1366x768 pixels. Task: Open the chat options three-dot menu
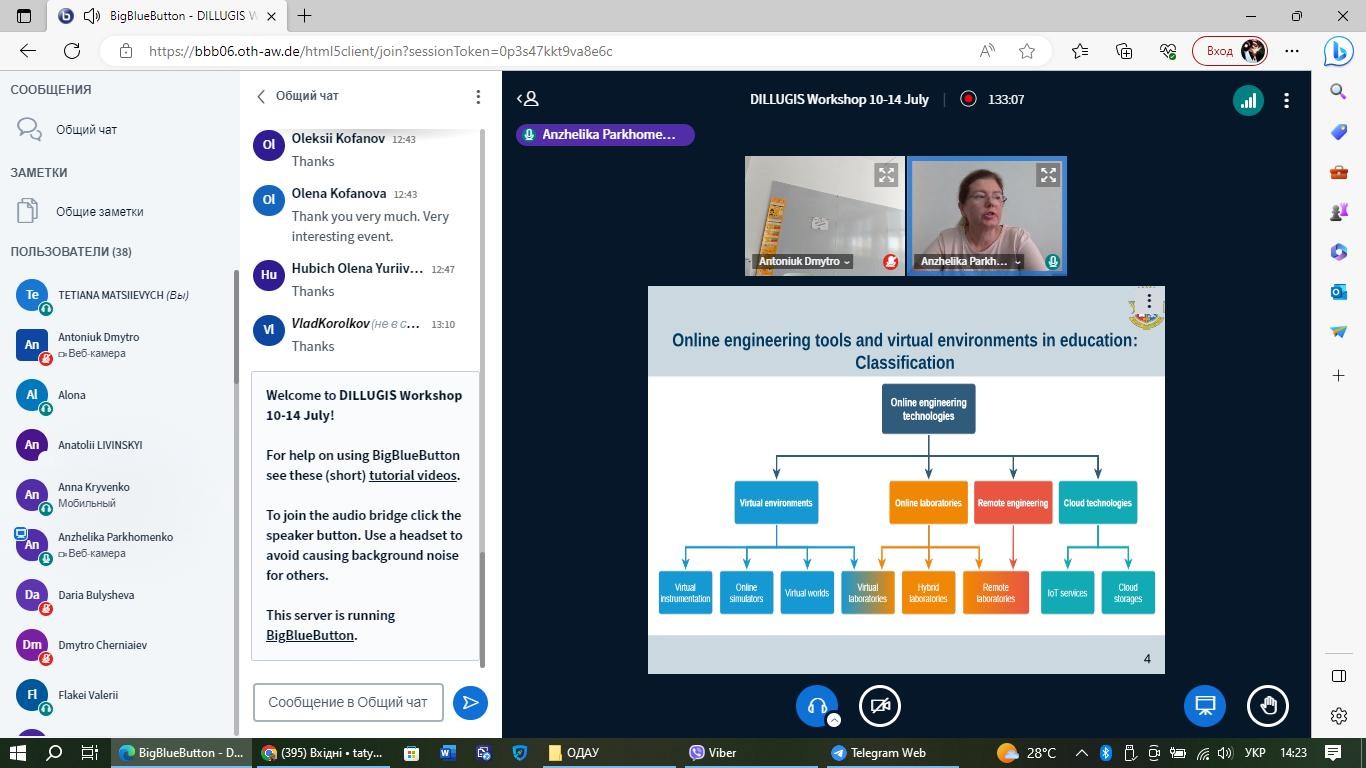click(x=478, y=96)
